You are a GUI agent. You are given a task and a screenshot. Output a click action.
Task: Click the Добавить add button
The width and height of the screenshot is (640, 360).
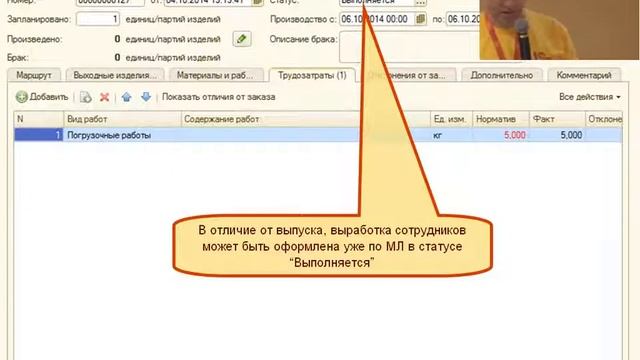tap(42, 97)
